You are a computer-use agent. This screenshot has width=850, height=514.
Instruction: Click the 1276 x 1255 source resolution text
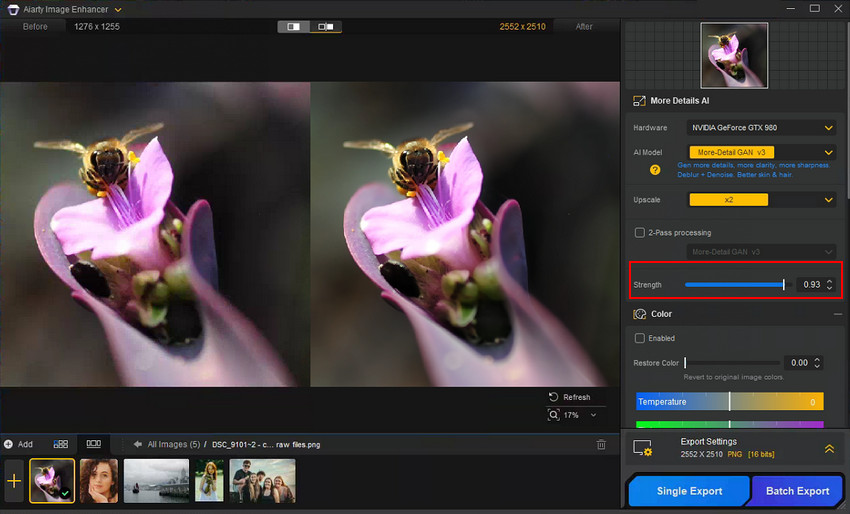coord(96,27)
